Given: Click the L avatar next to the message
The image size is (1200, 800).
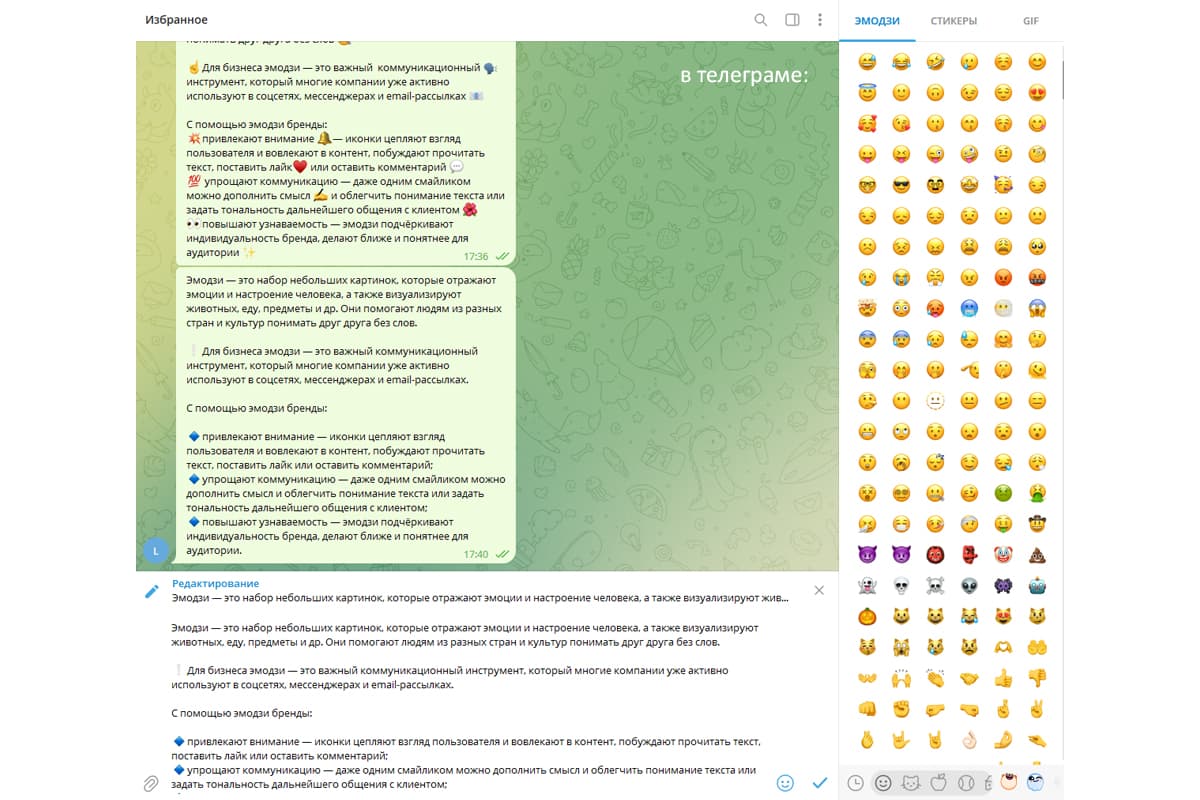Looking at the screenshot, I should point(156,550).
